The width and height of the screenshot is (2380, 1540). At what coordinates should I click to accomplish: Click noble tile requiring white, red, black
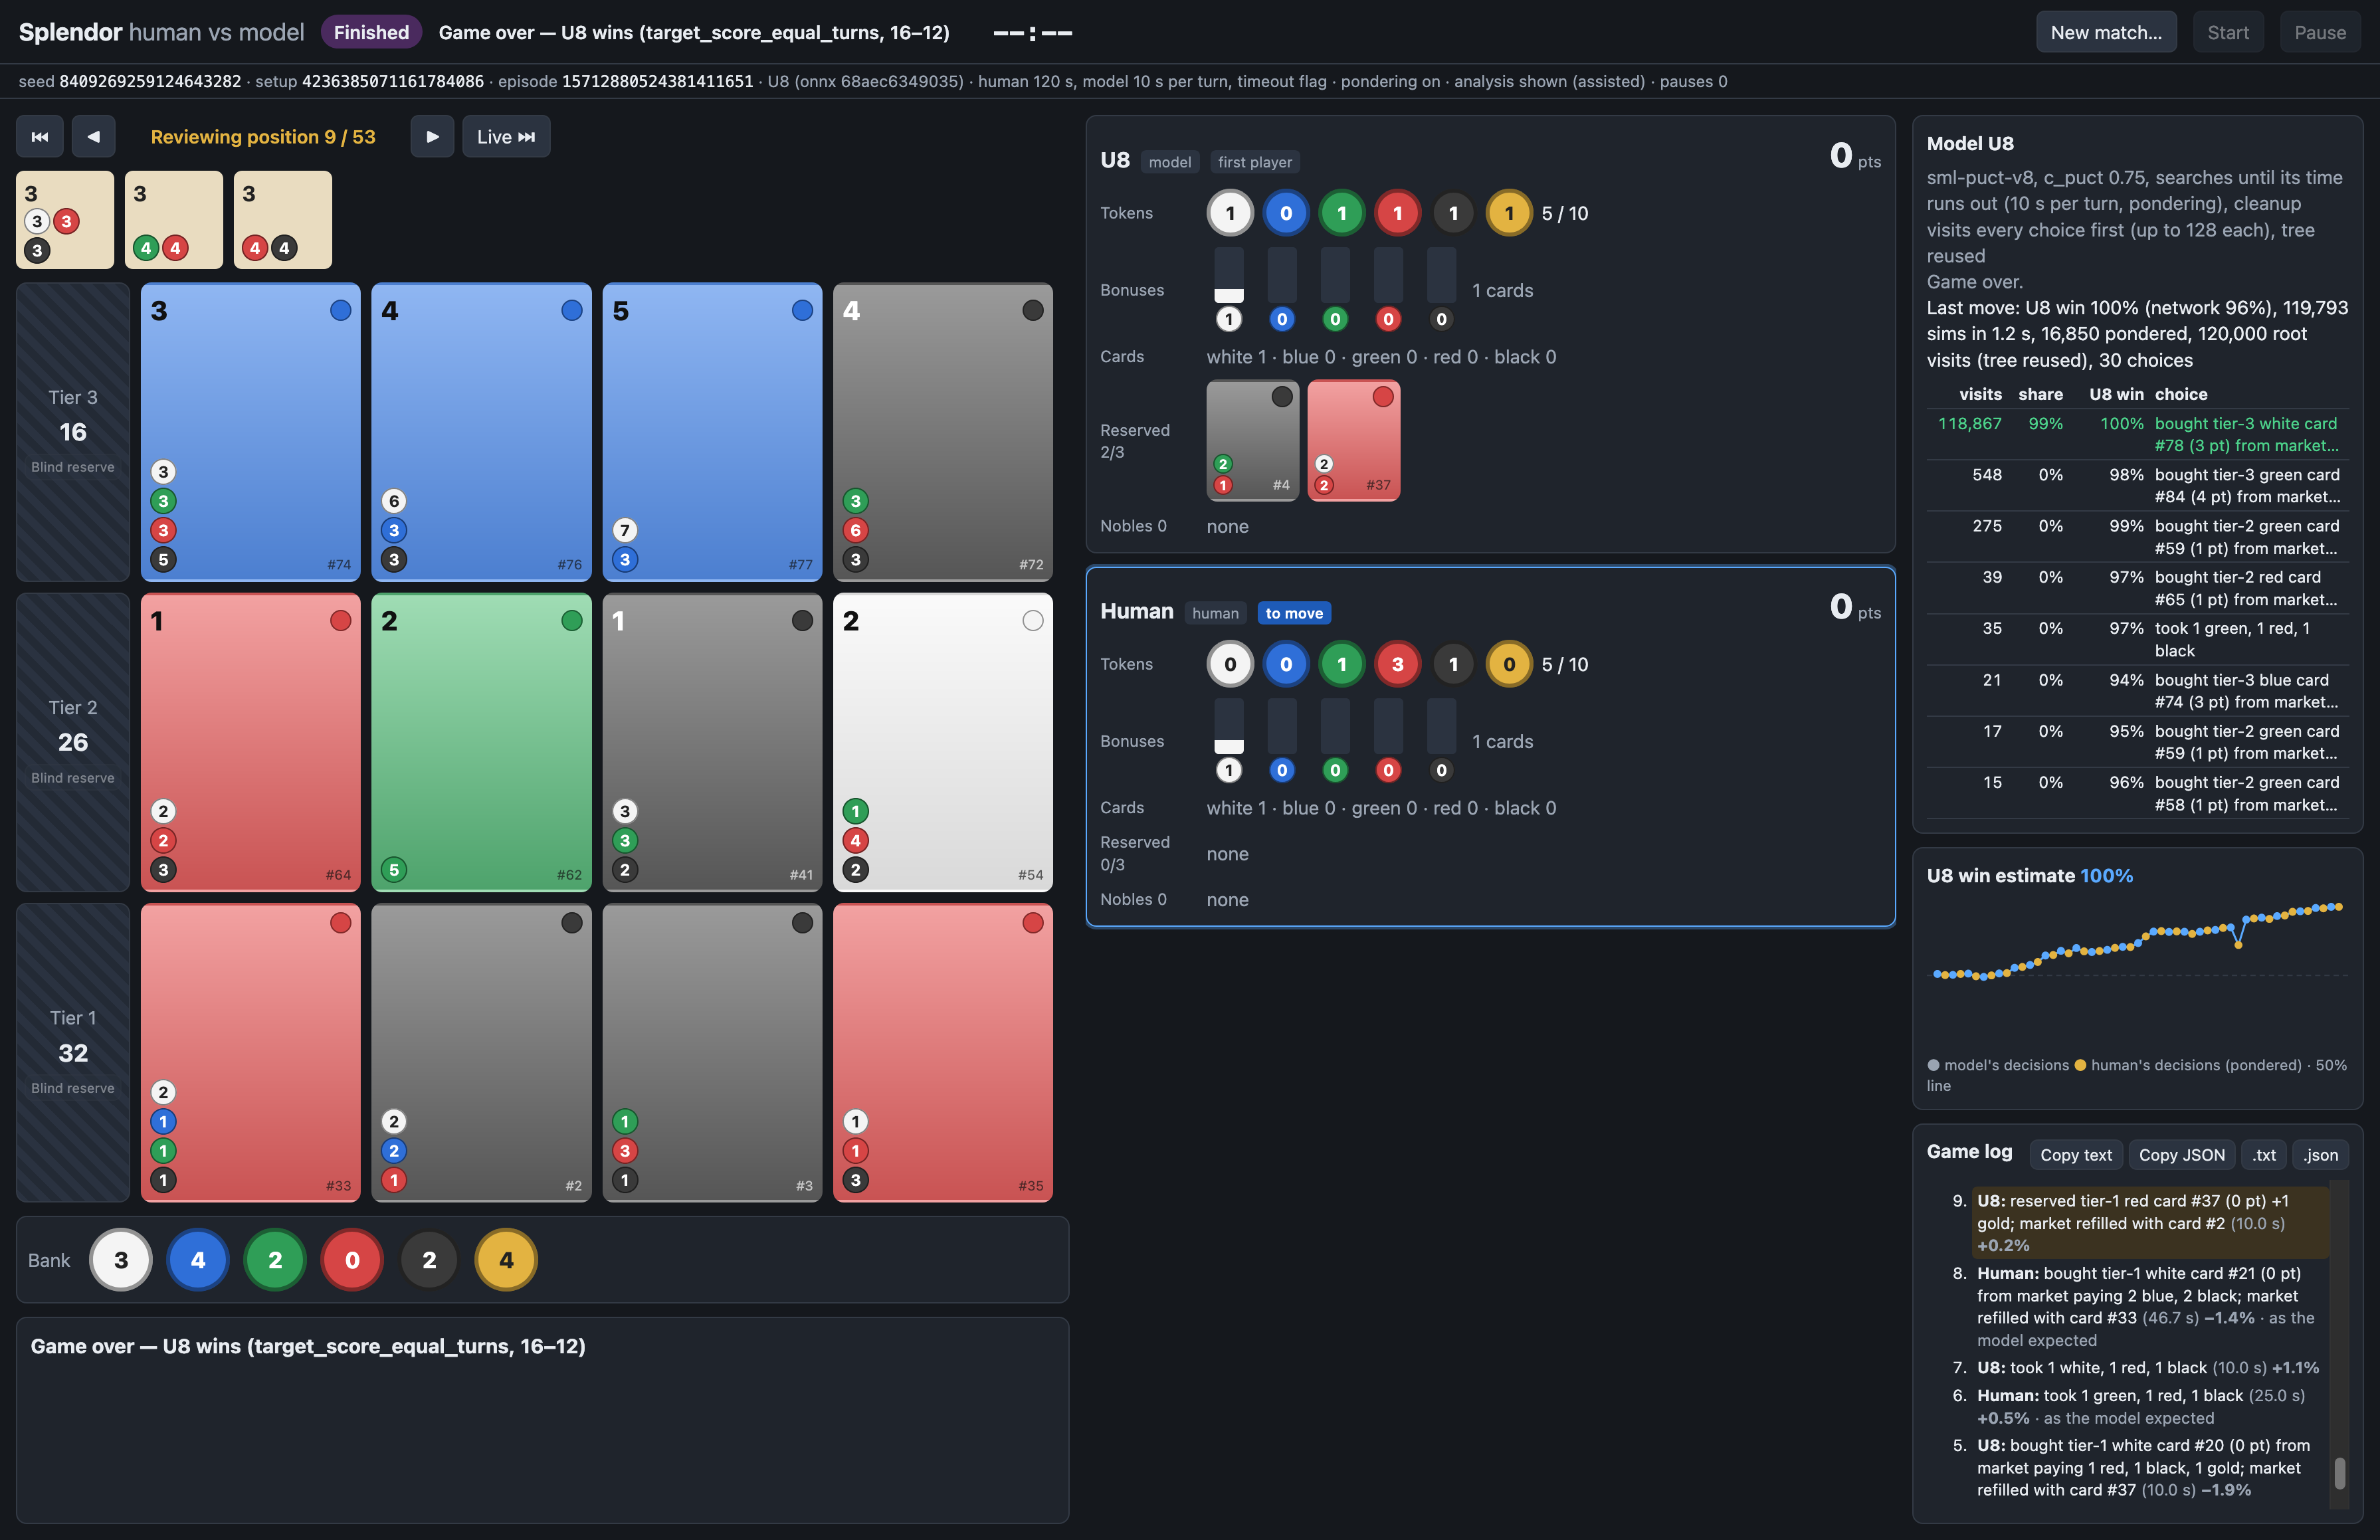pyautogui.click(x=65, y=220)
